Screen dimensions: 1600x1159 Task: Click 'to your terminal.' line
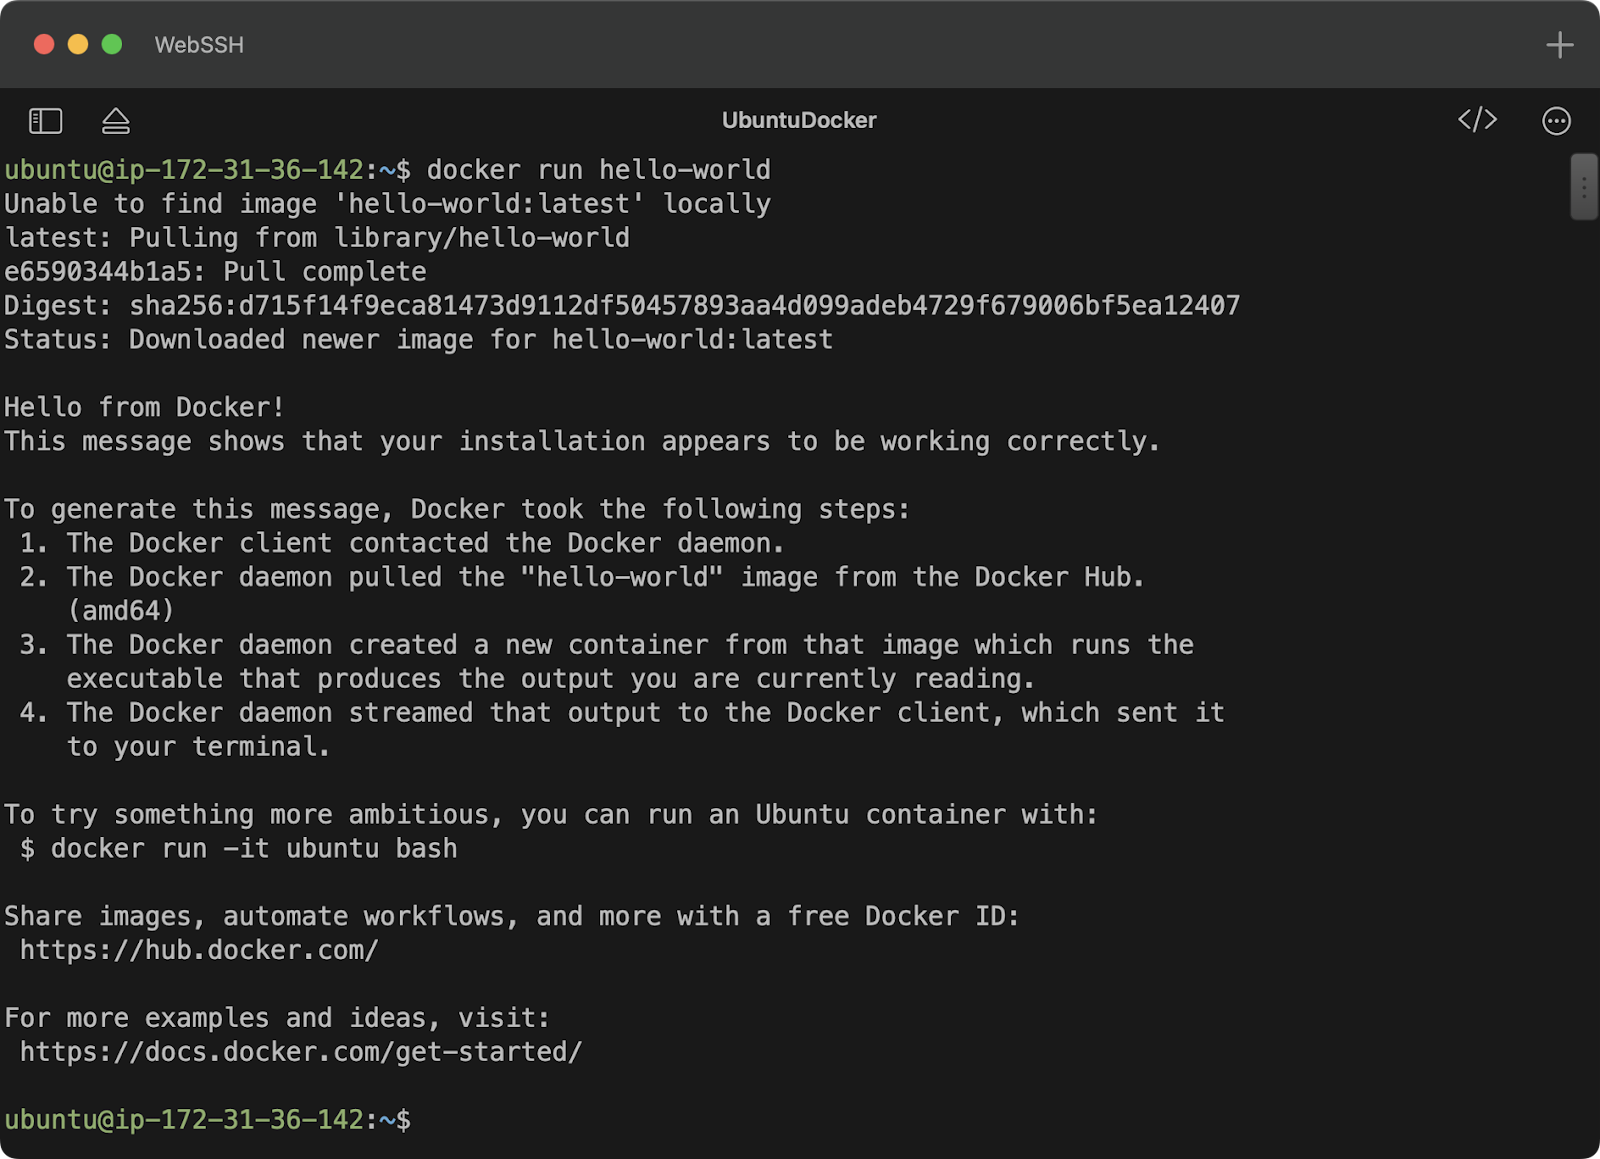198,747
